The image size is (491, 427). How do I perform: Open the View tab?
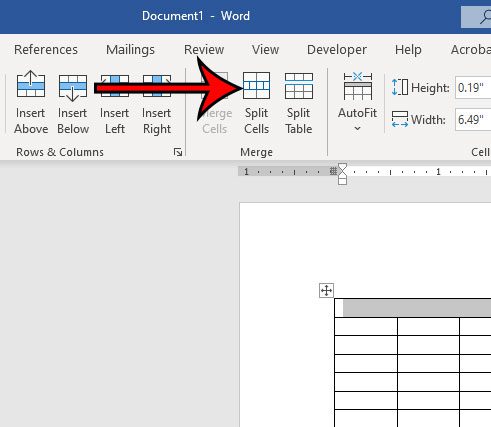265,50
